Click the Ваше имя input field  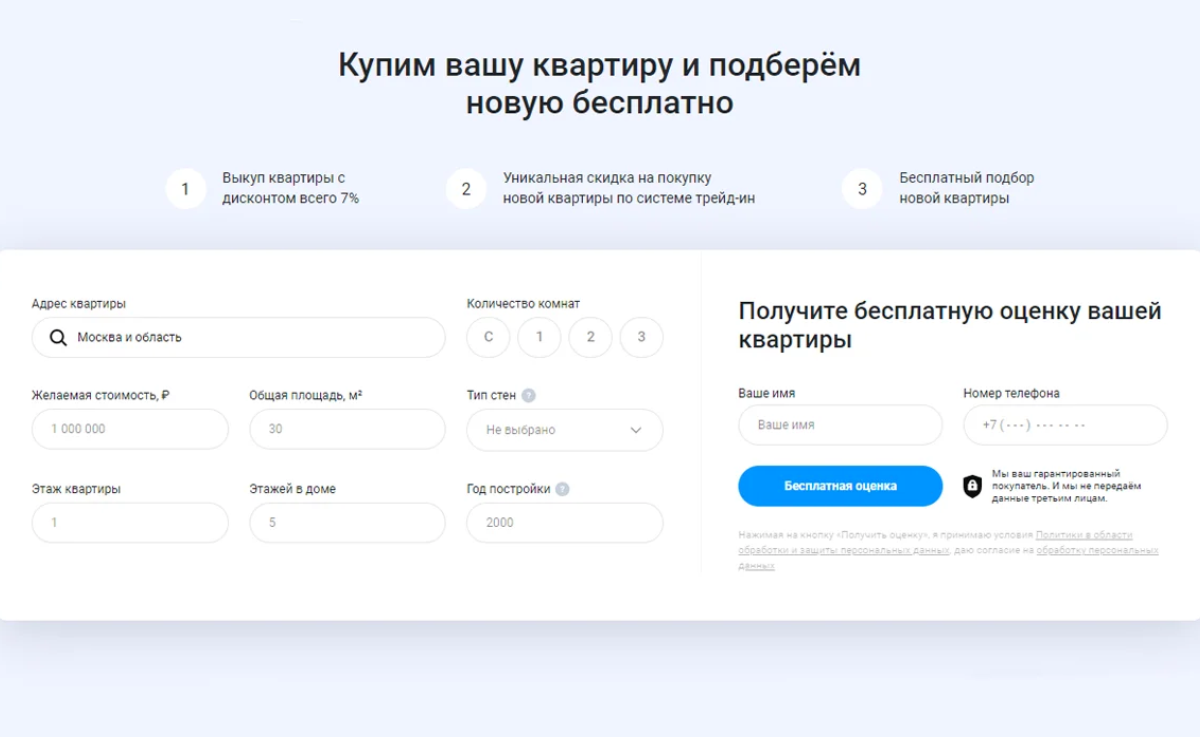tap(840, 425)
